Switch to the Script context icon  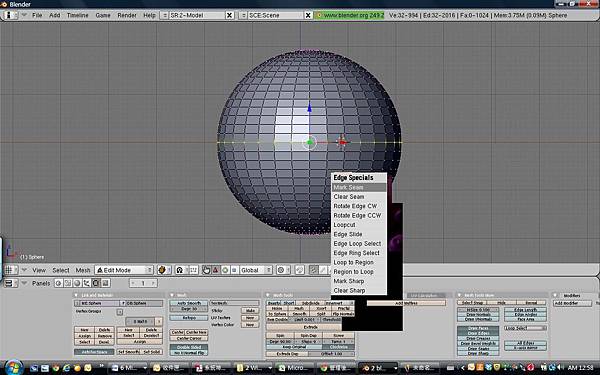coord(68,283)
